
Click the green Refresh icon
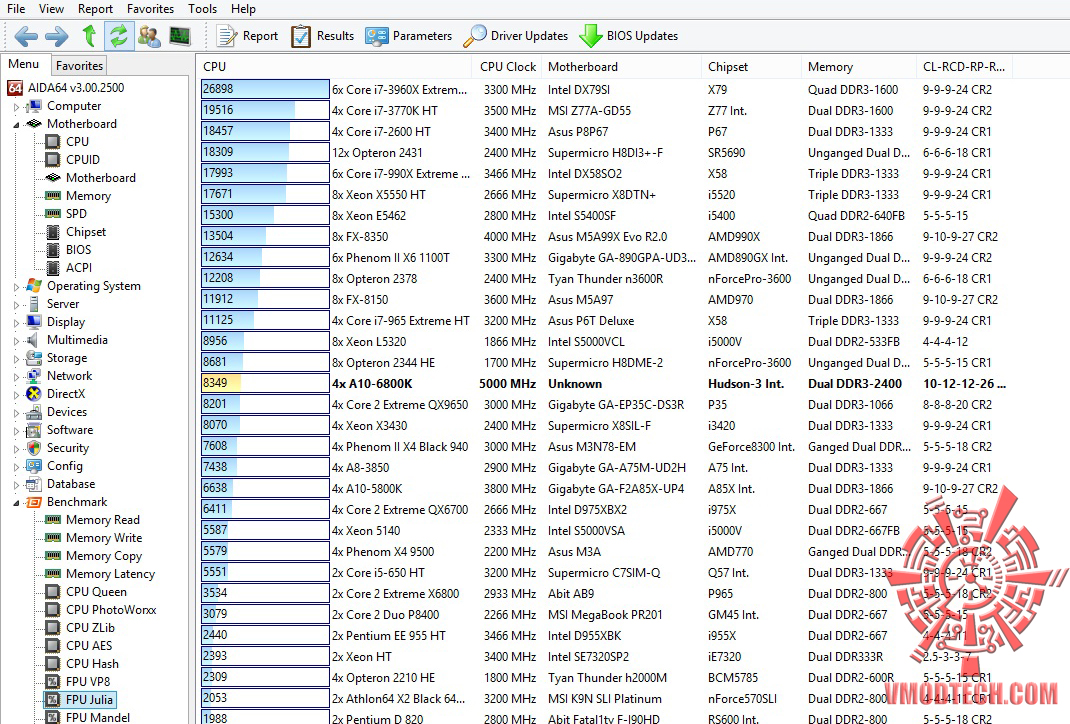119,35
